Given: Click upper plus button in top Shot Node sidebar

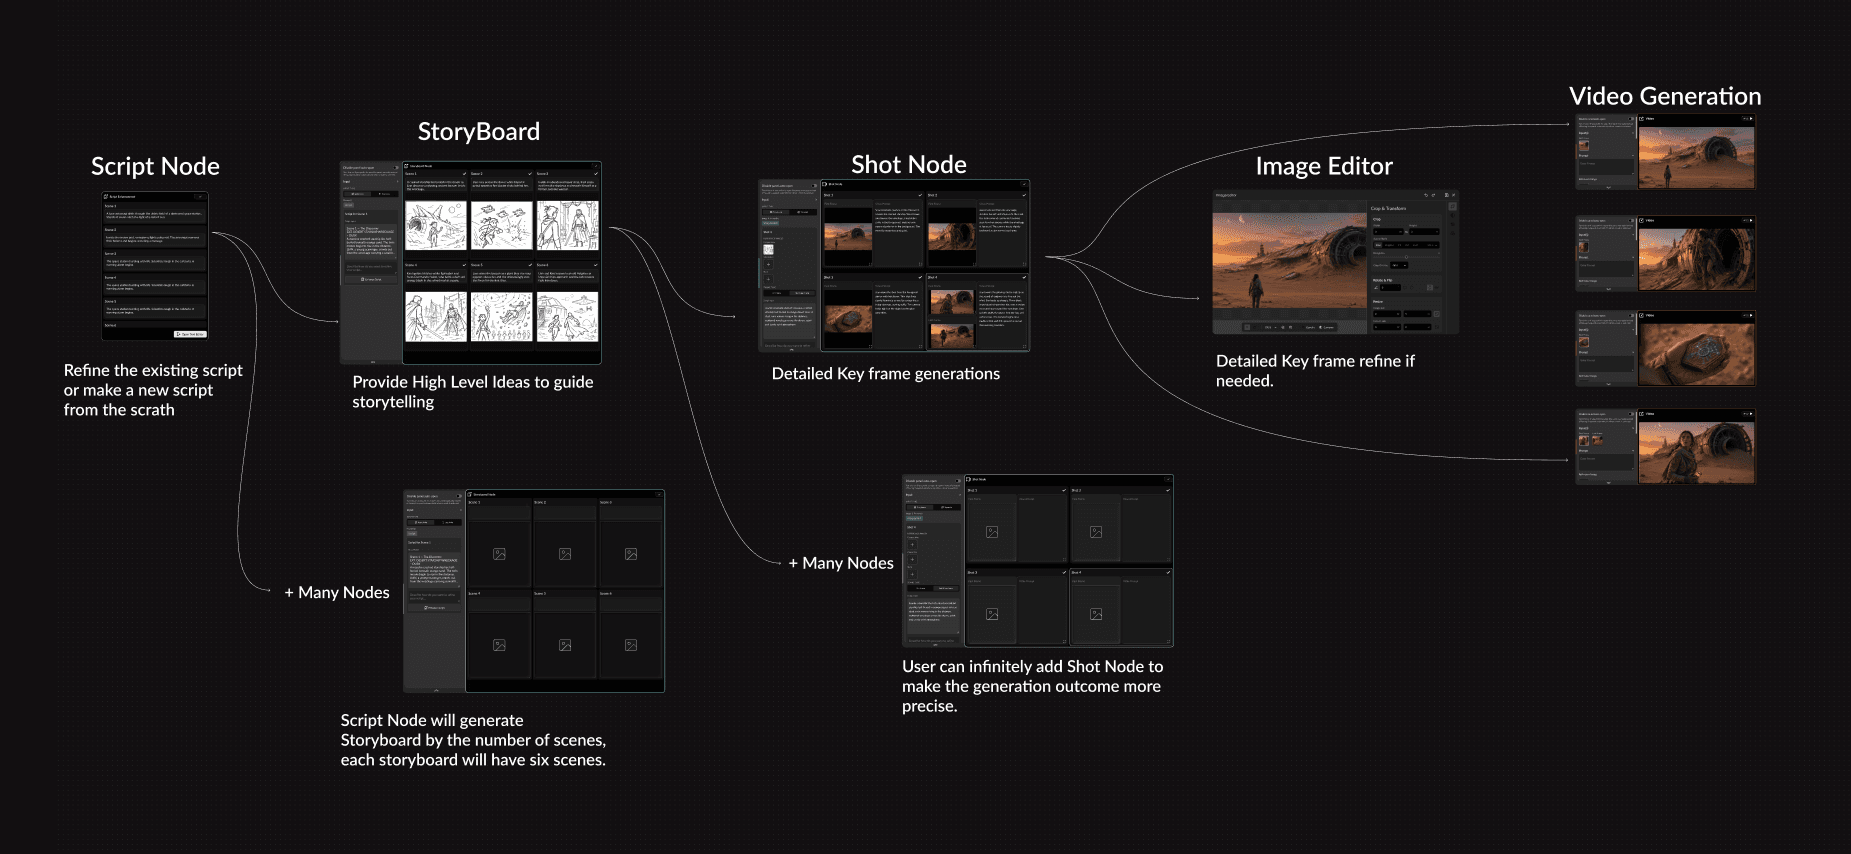Looking at the screenshot, I should tap(768, 264).
